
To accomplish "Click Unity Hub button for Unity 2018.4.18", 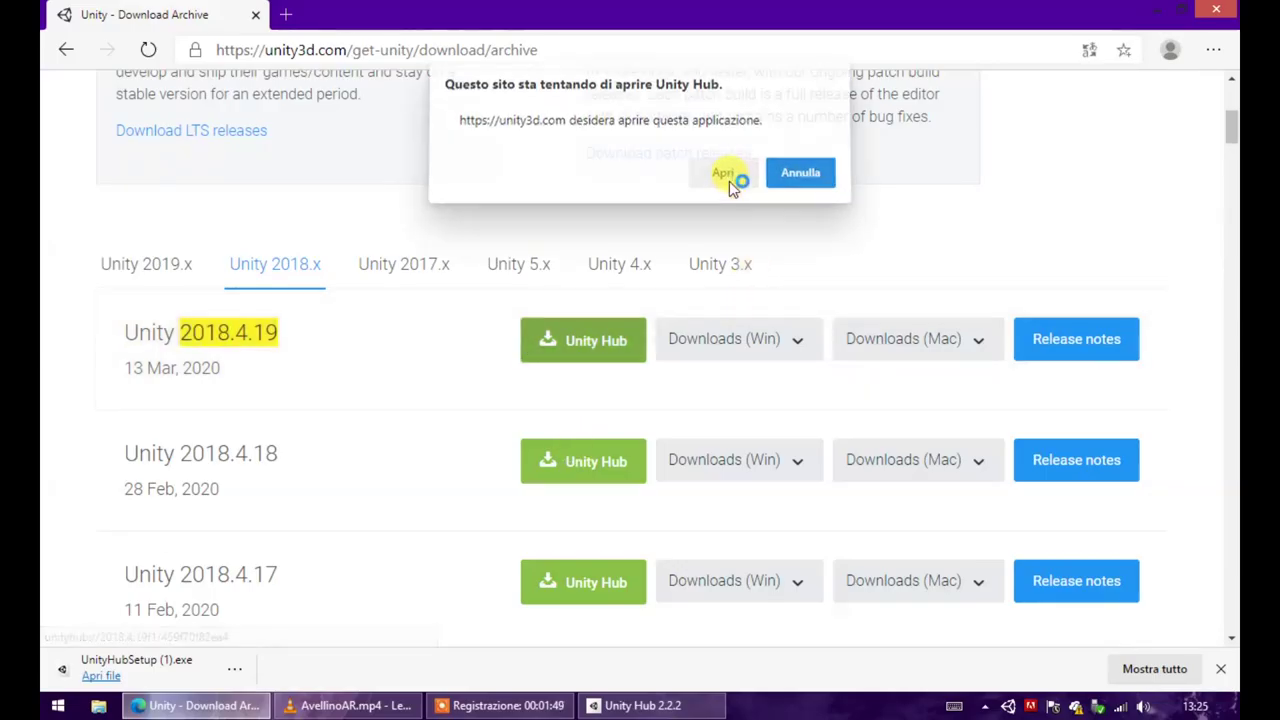I will click(583, 461).
